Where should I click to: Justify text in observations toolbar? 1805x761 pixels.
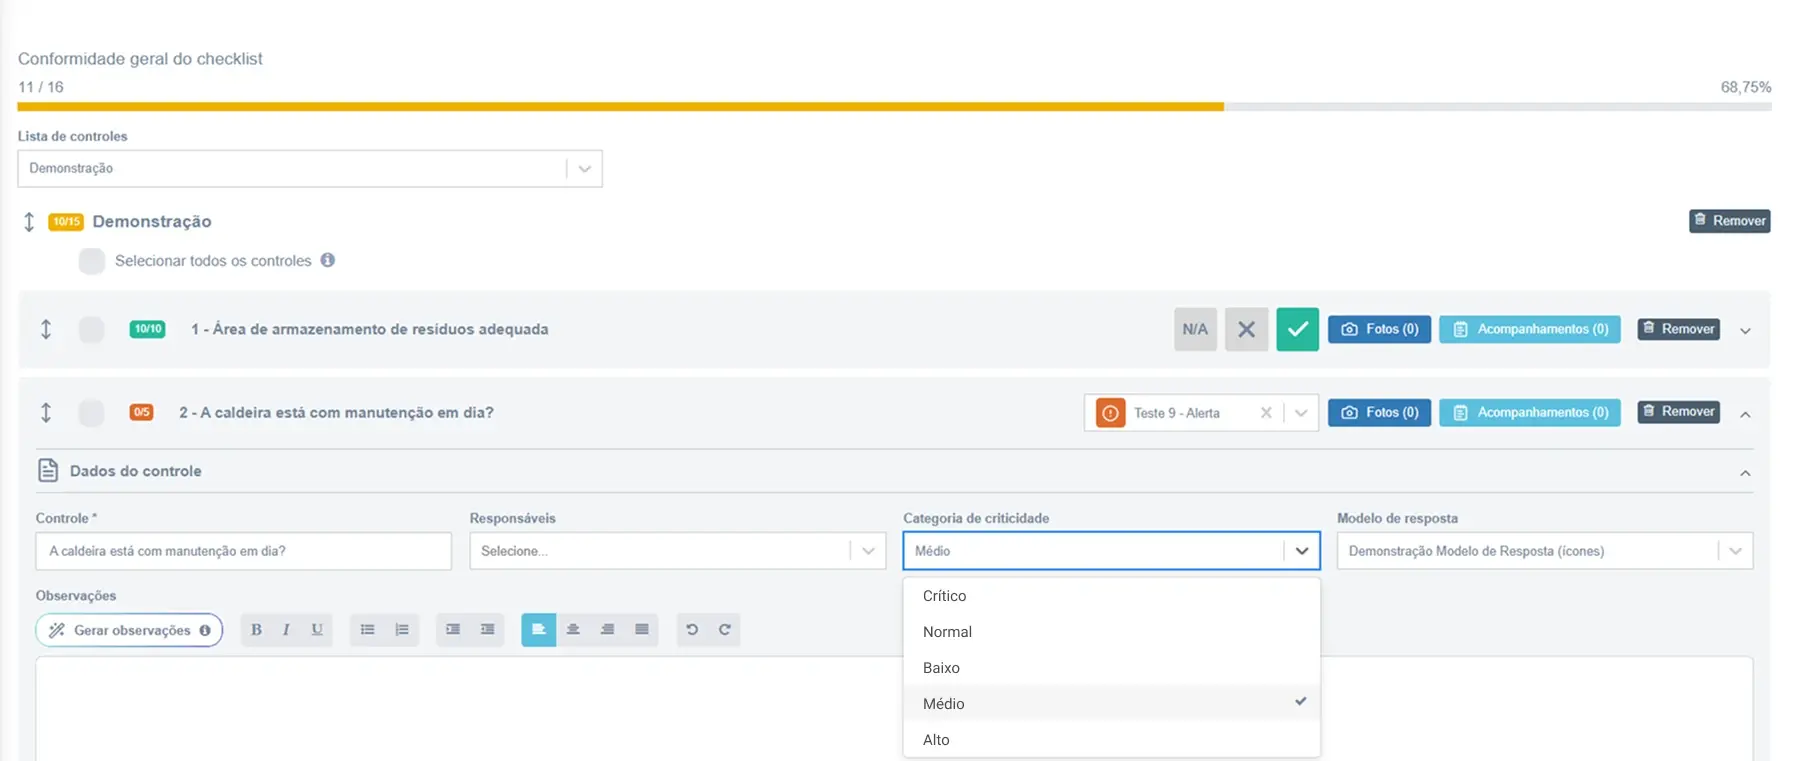pos(642,629)
